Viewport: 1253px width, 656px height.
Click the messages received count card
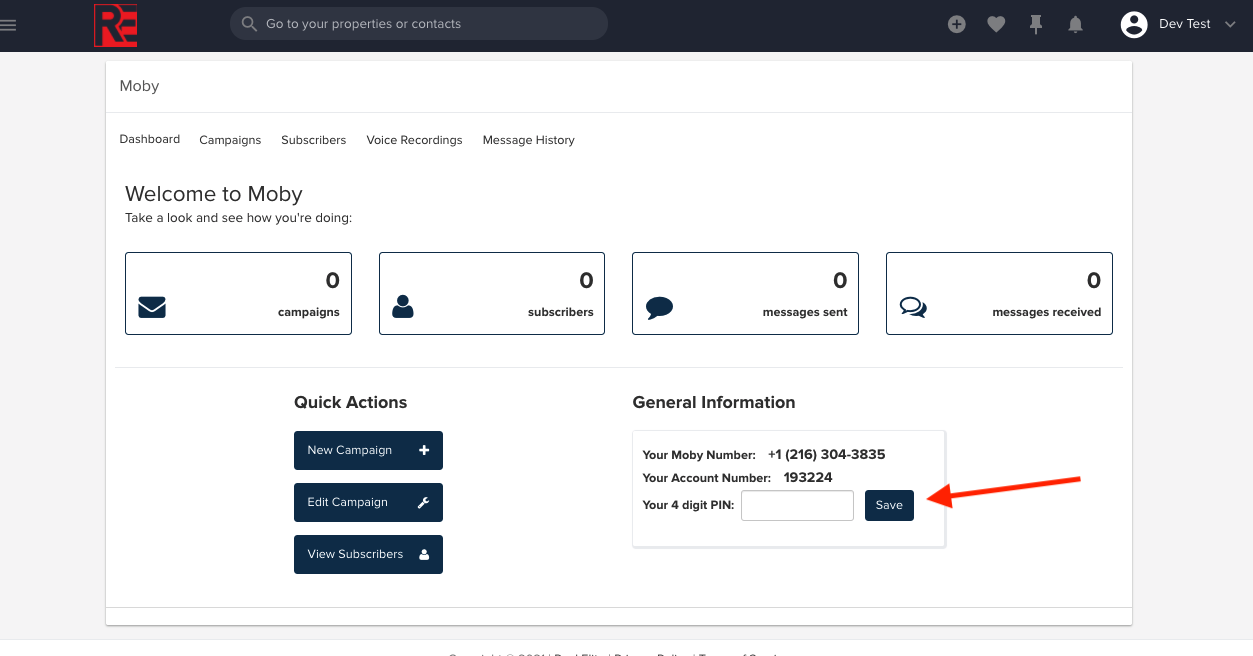coord(999,293)
